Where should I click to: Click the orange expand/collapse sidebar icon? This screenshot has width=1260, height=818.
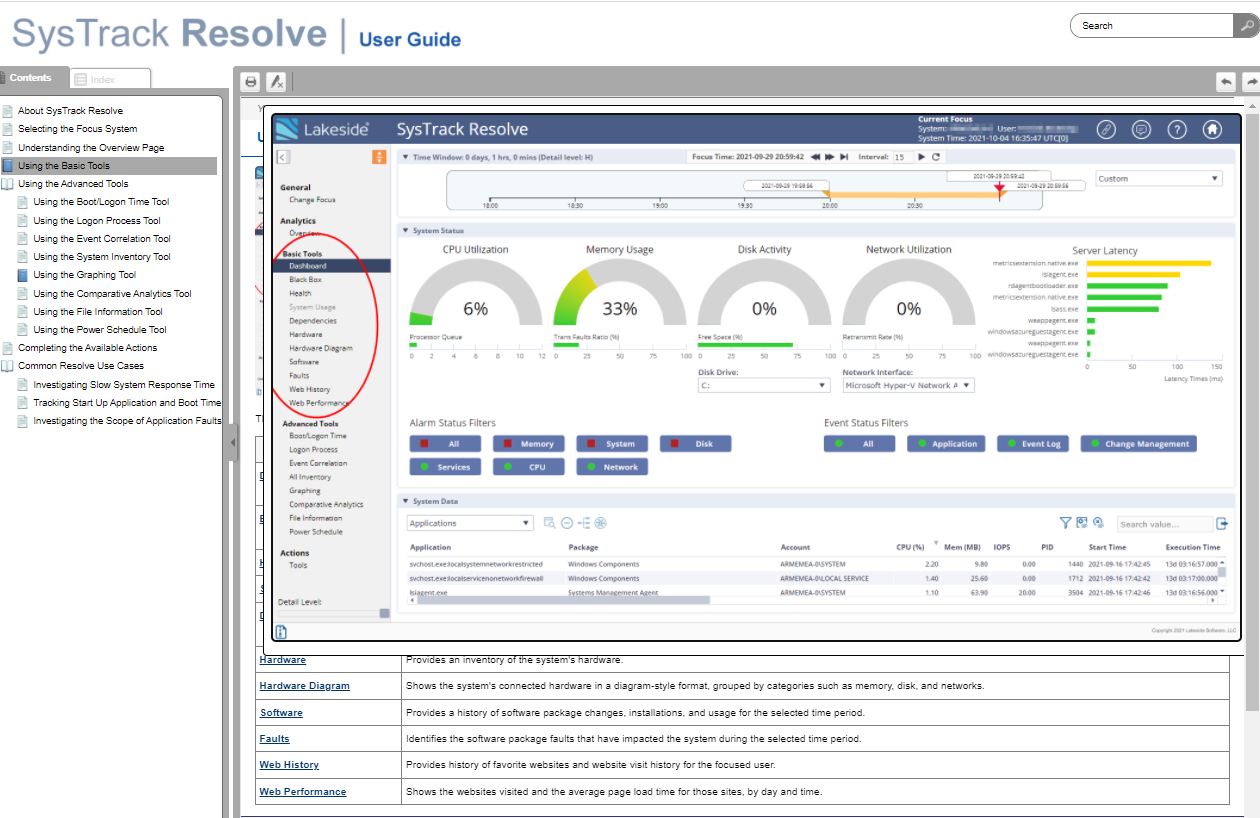click(x=379, y=157)
